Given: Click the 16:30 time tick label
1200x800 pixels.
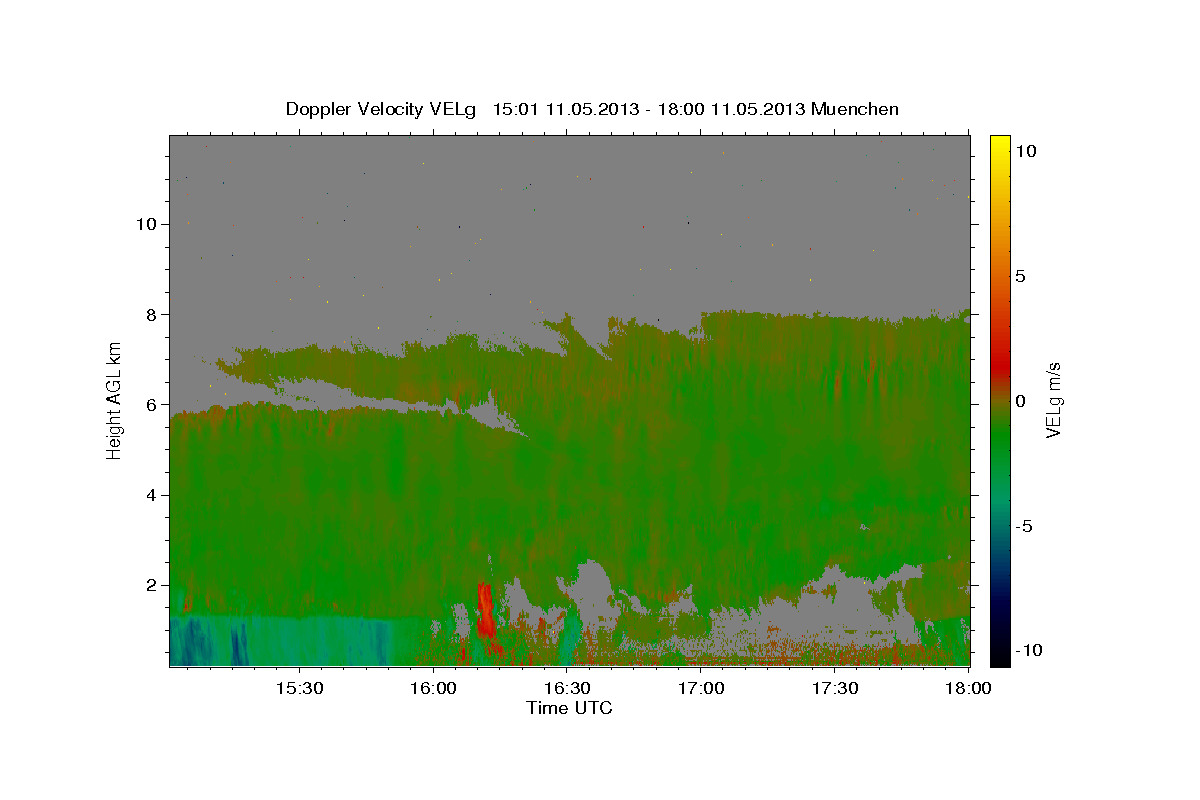Looking at the screenshot, I should [568, 688].
